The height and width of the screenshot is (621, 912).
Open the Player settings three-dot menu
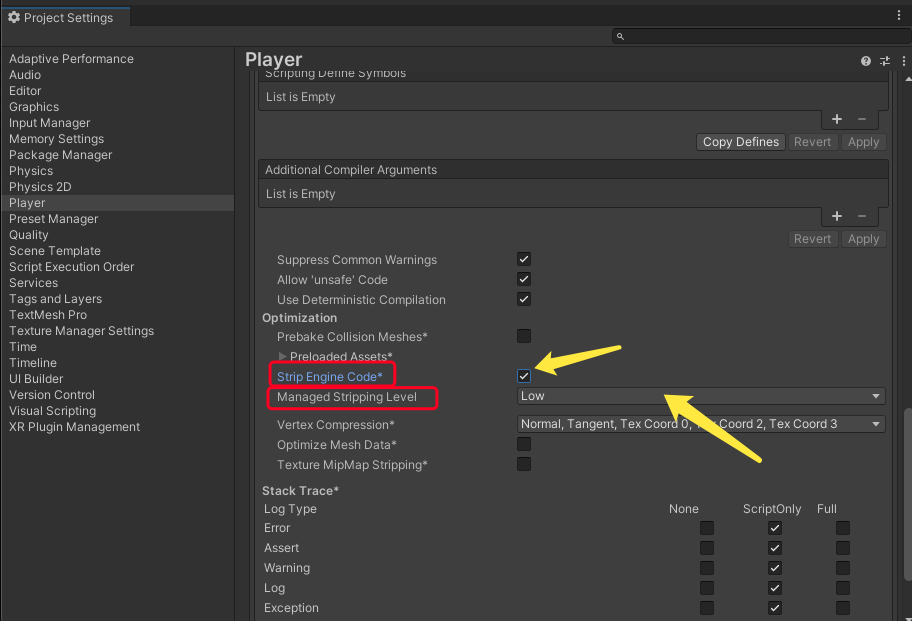pos(904,61)
